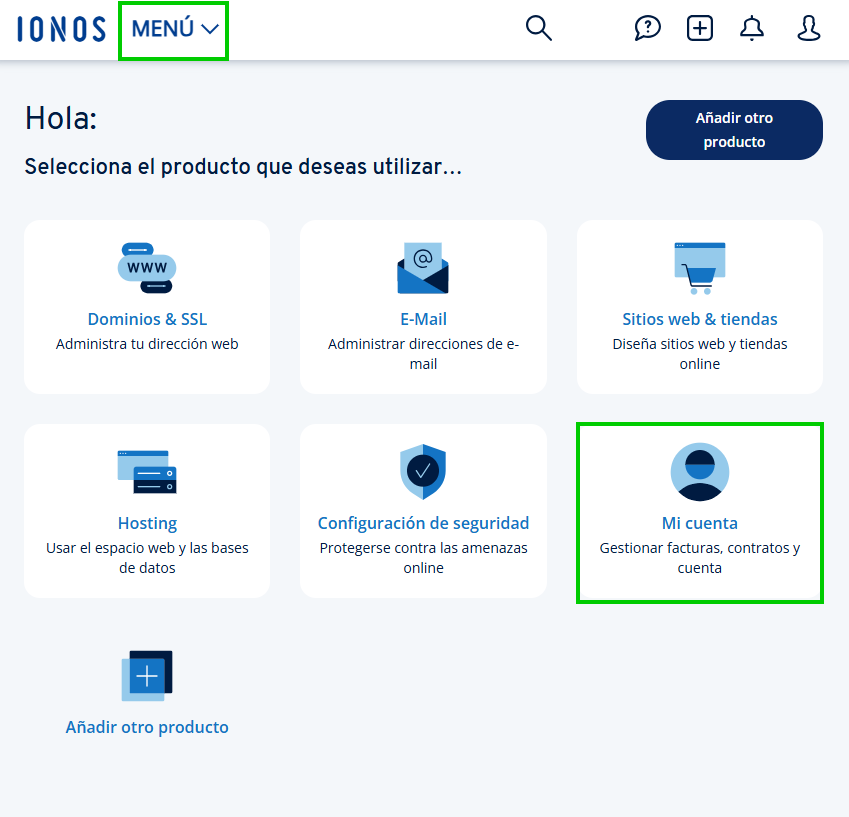Open the search with the magnifying glass icon
This screenshot has height=817, width=849.
(538, 28)
